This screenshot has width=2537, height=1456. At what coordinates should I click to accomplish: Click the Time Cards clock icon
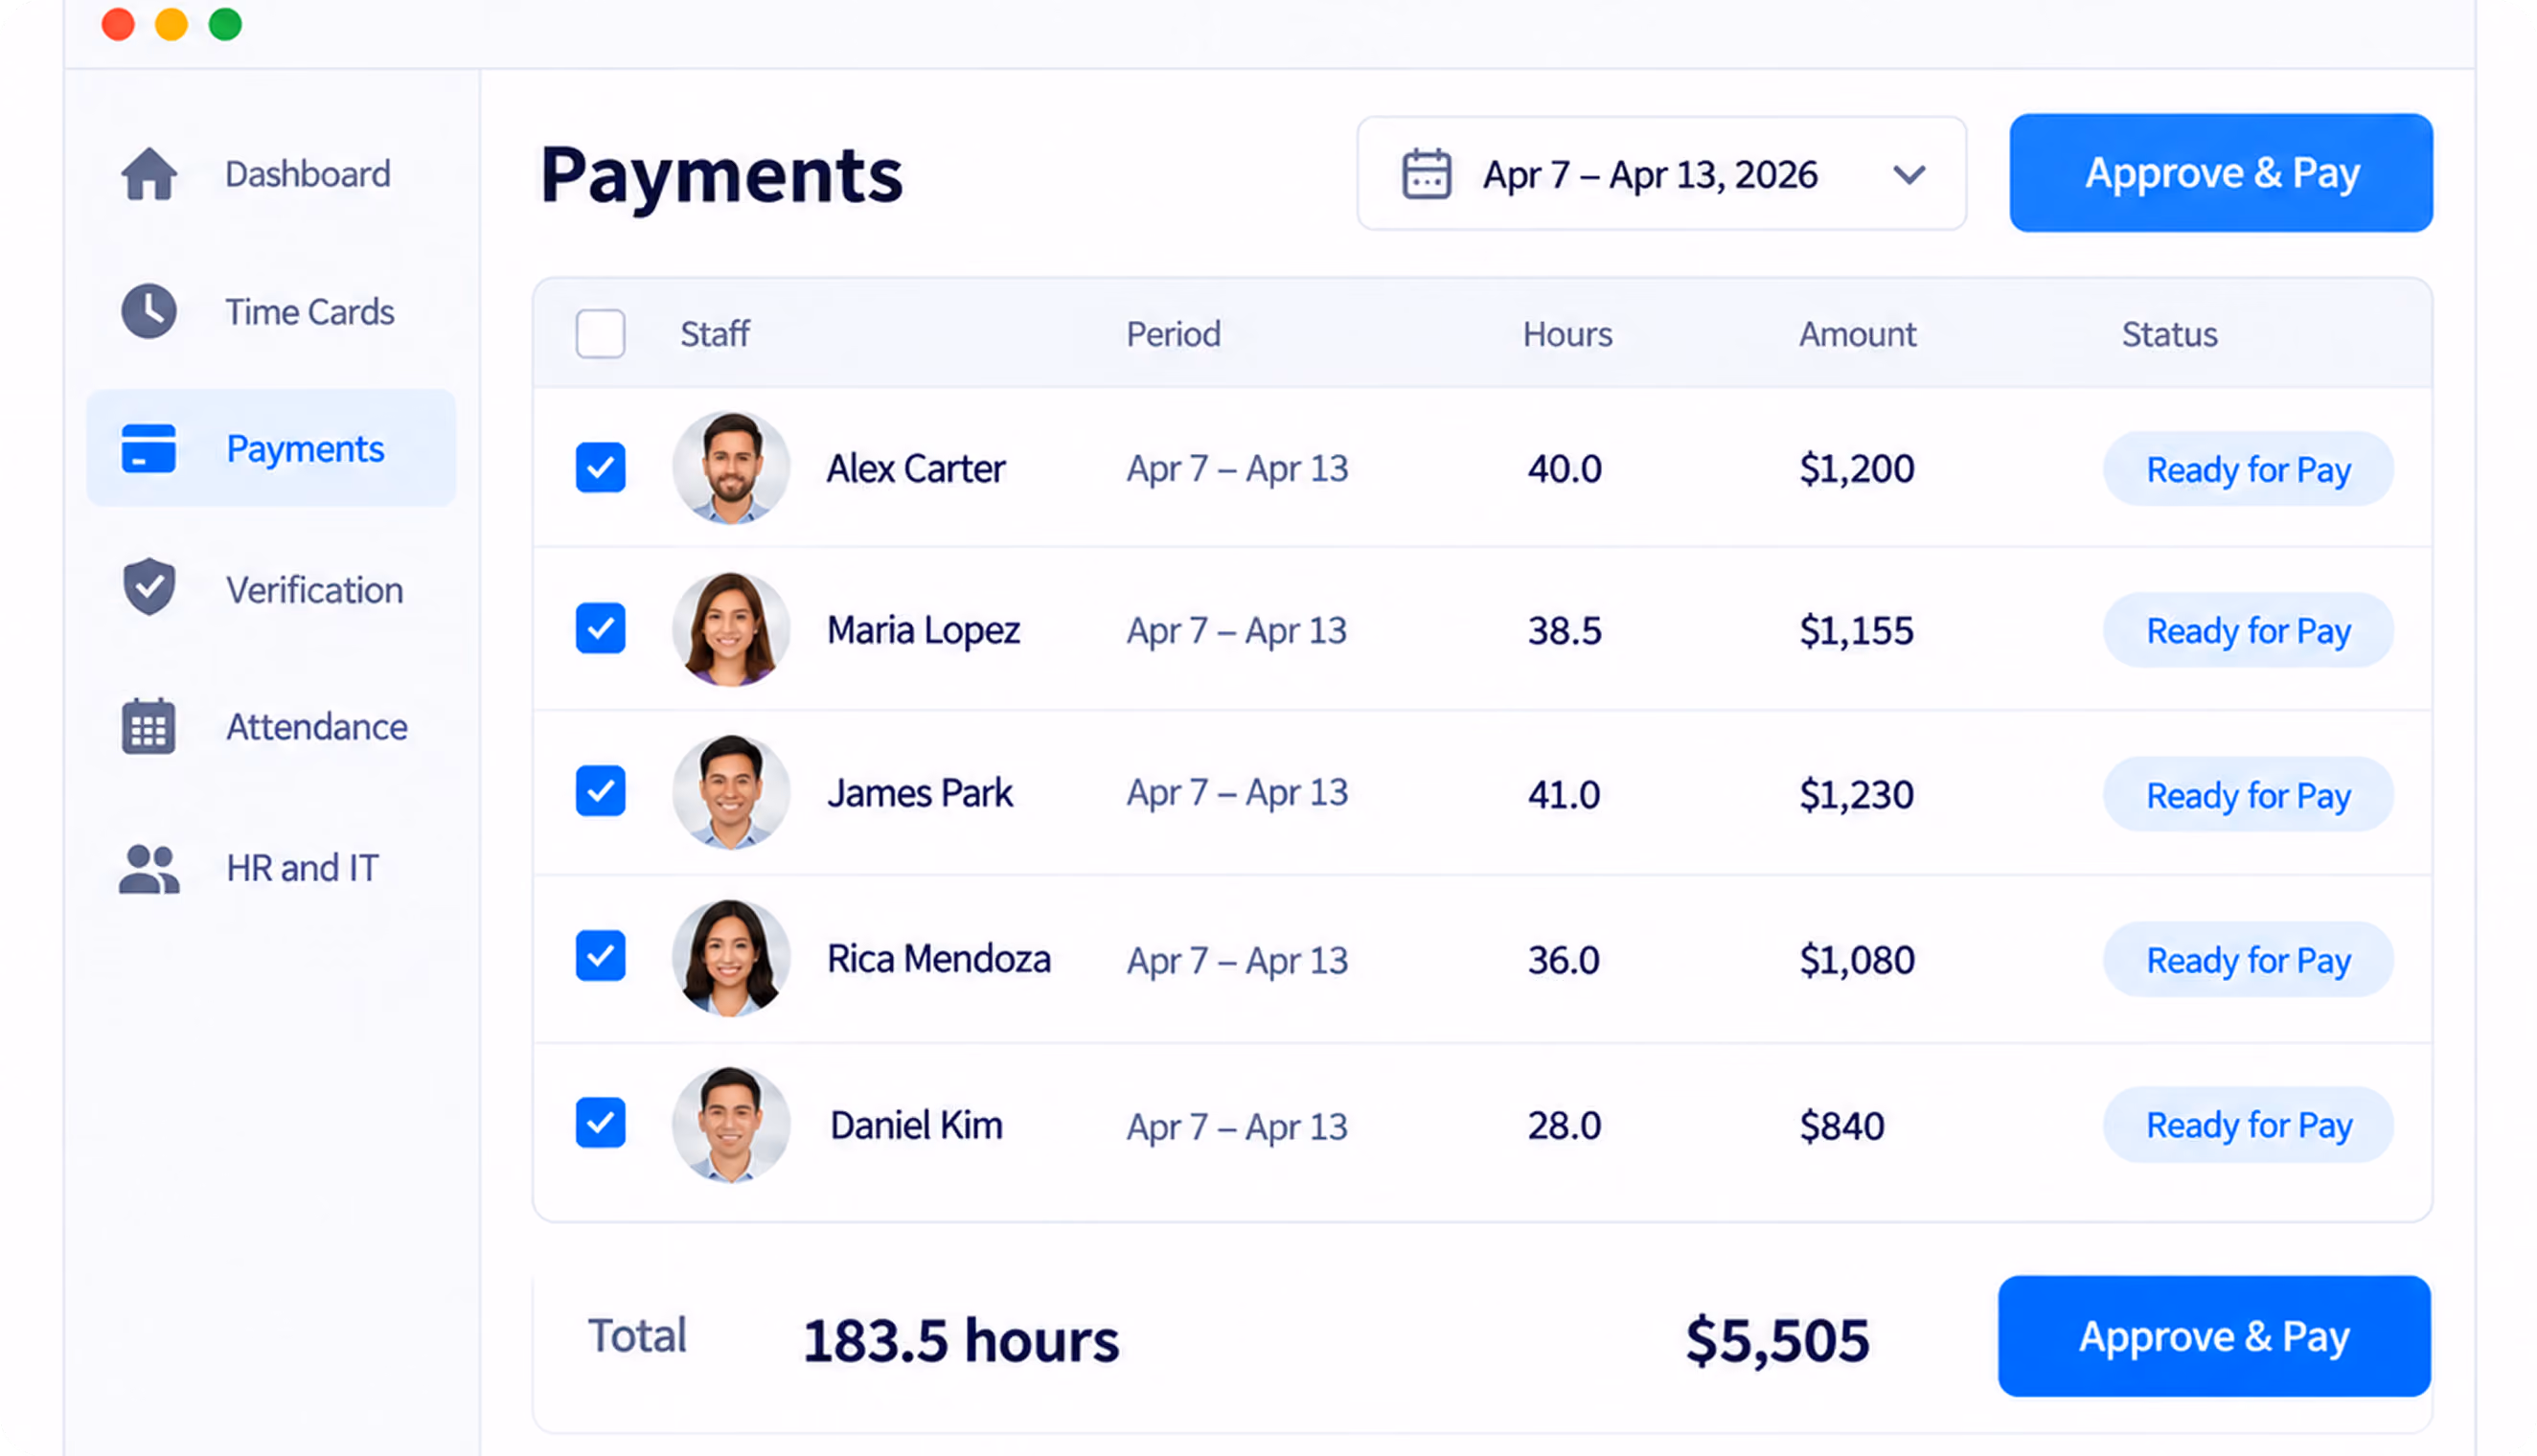pos(149,311)
